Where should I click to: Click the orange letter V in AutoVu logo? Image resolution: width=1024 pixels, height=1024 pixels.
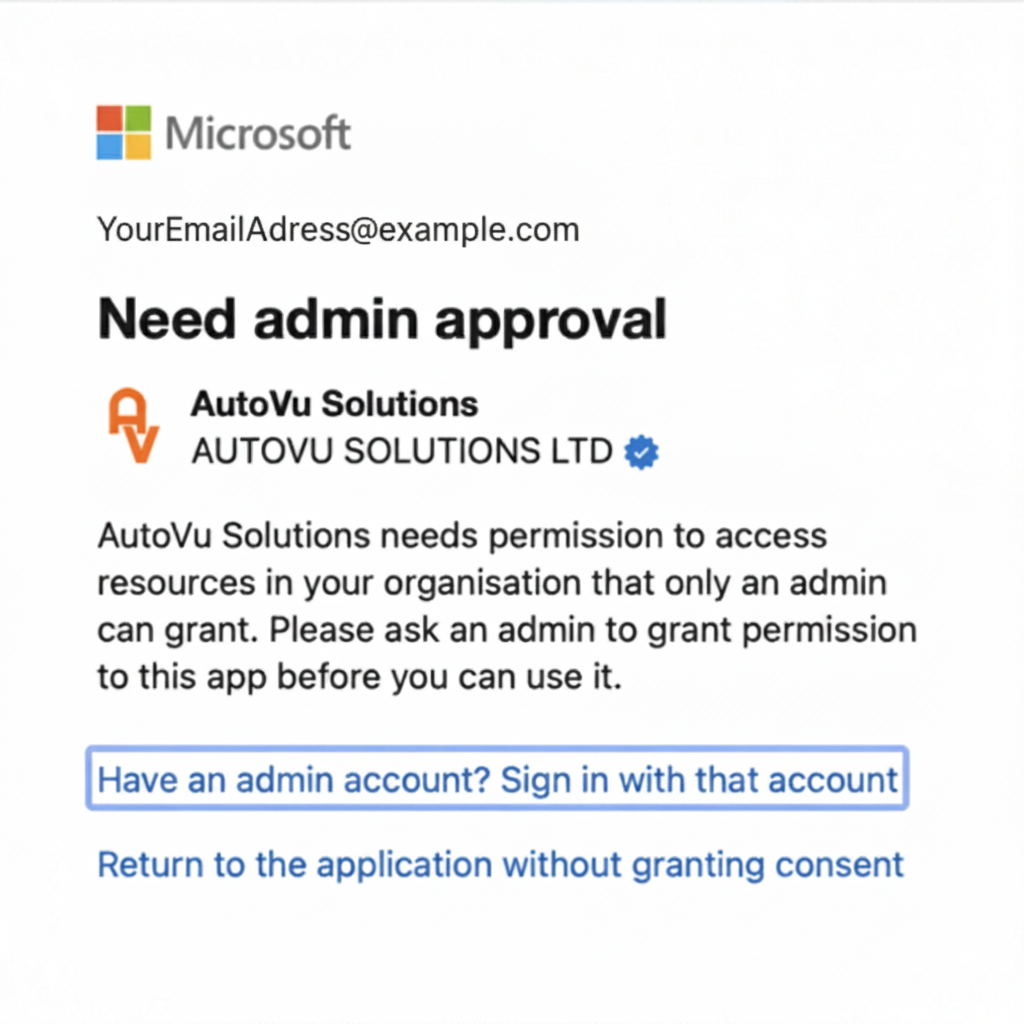point(143,444)
